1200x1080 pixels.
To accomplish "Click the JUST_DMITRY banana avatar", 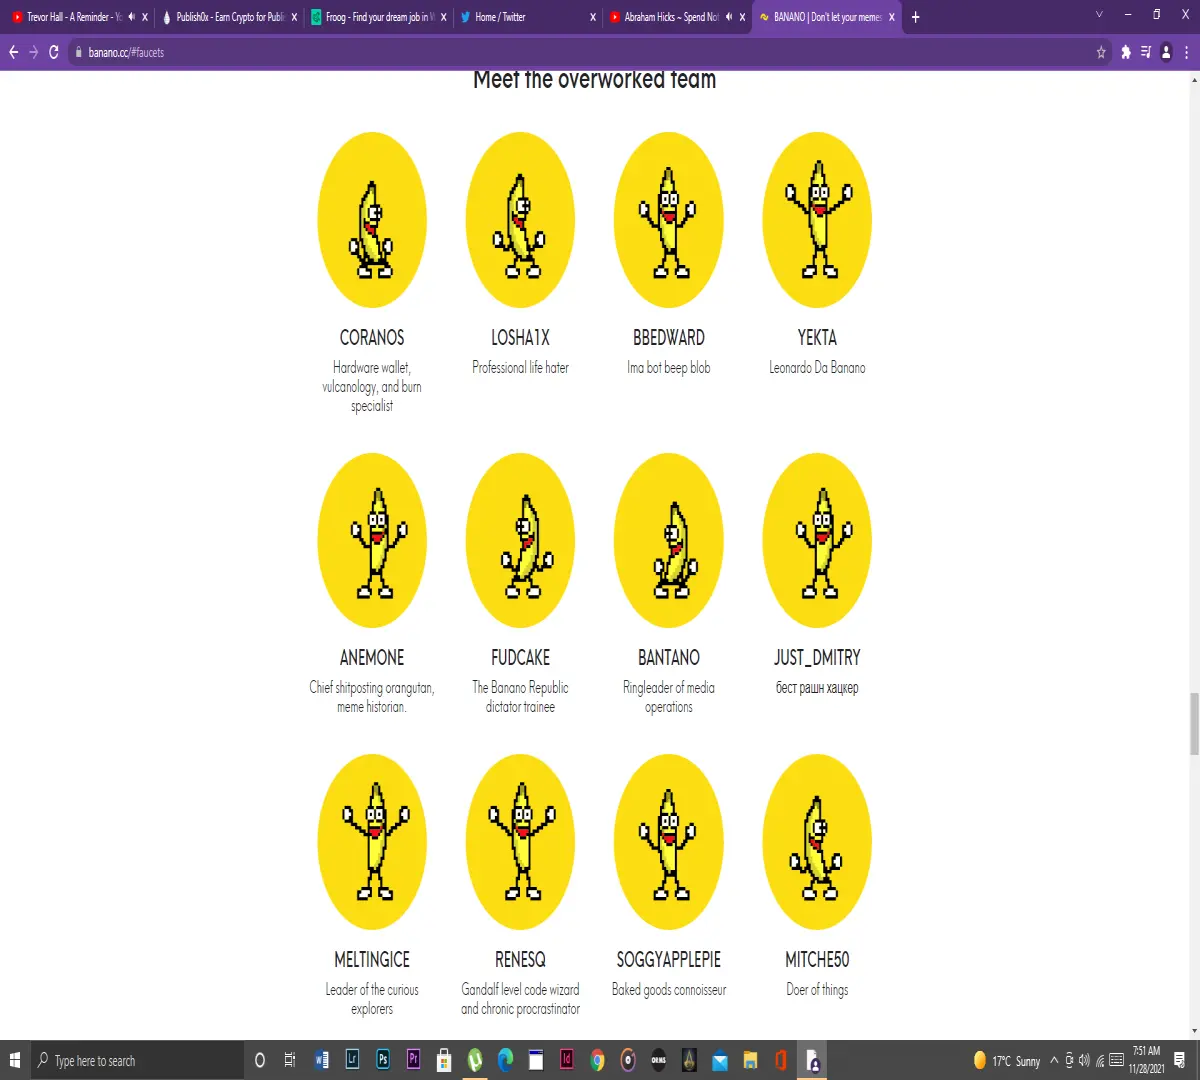I will (x=817, y=540).
